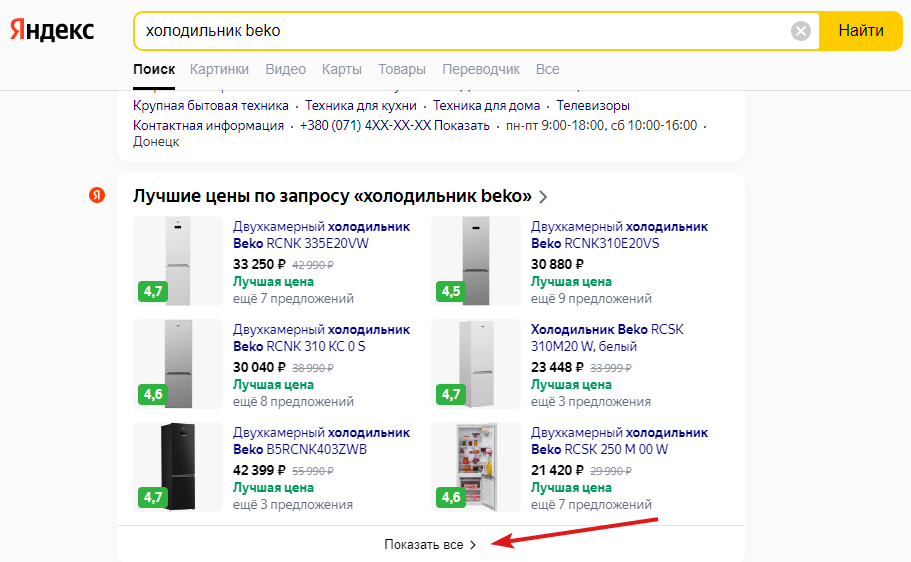
Task: Open Beko RCNK 335E20VW product link
Action: [x=321, y=235]
